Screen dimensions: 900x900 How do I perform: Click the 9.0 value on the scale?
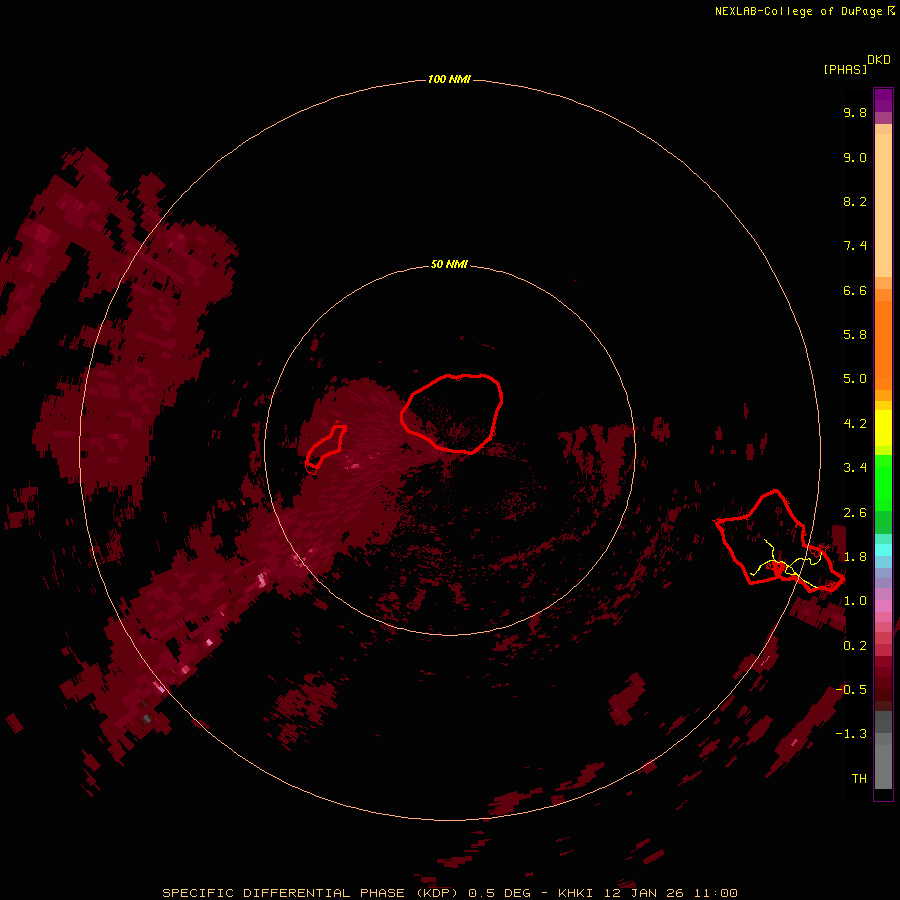click(855, 157)
